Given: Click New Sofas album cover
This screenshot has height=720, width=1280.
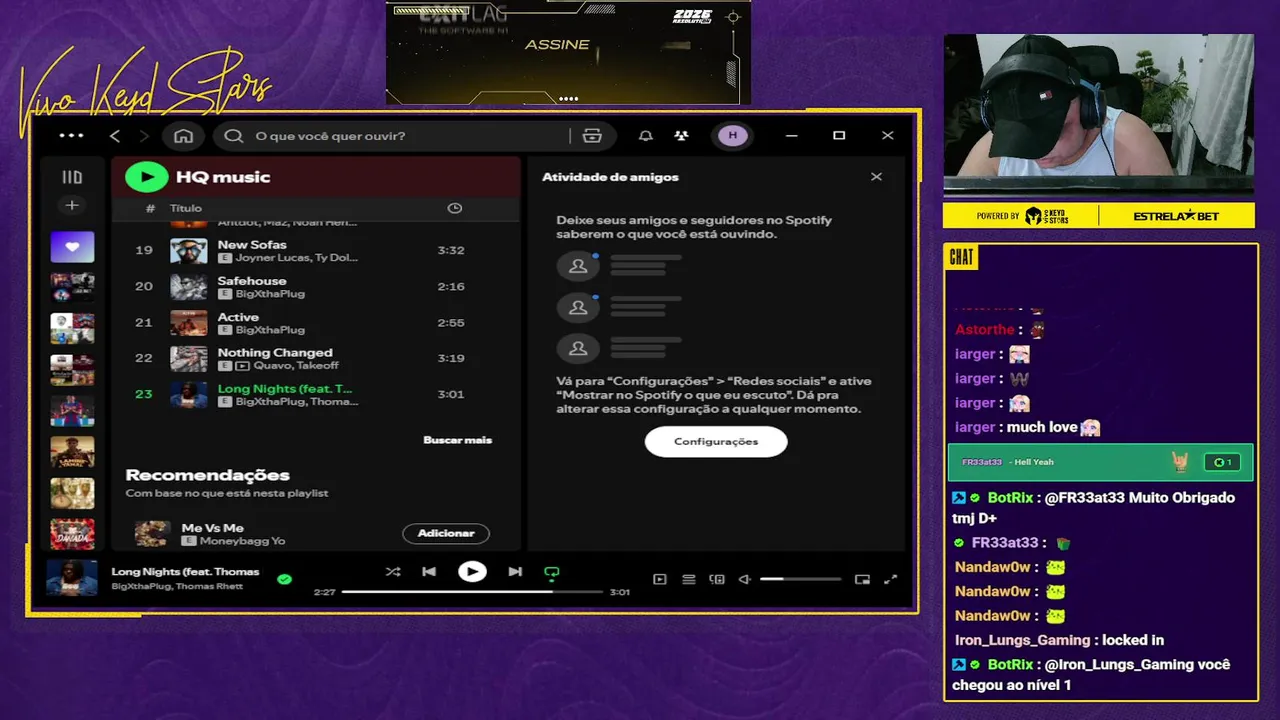Looking at the screenshot, I should coord(189,250).
